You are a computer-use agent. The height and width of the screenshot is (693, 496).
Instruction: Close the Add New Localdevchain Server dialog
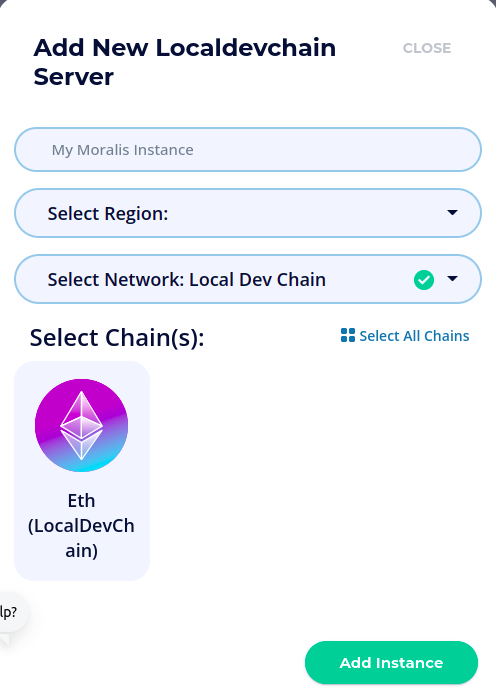point(427,48)
